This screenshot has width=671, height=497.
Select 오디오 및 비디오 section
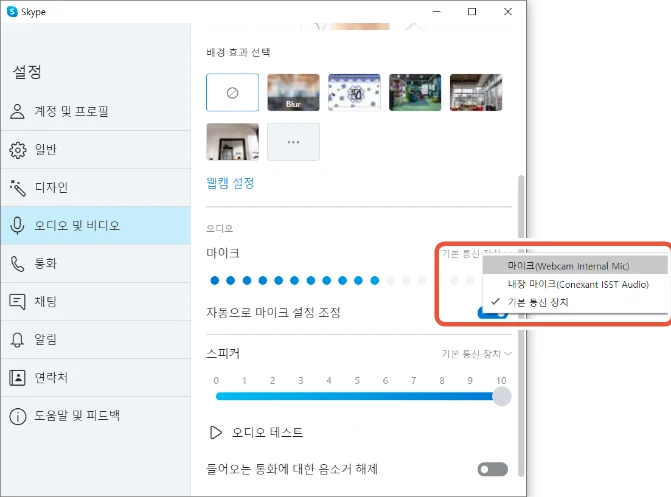point(95,226)
